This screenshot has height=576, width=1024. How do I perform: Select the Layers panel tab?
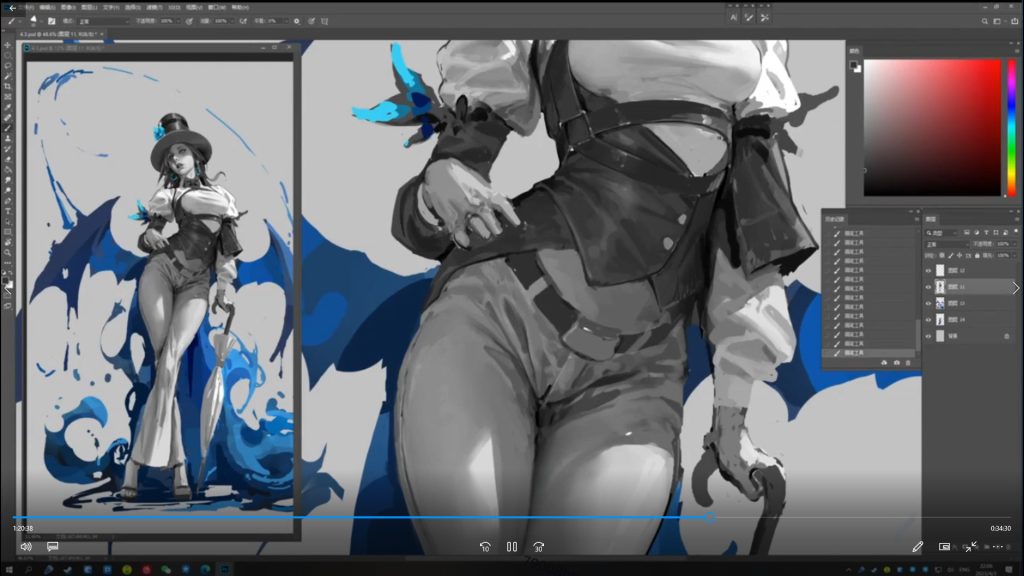pos(930,218)
